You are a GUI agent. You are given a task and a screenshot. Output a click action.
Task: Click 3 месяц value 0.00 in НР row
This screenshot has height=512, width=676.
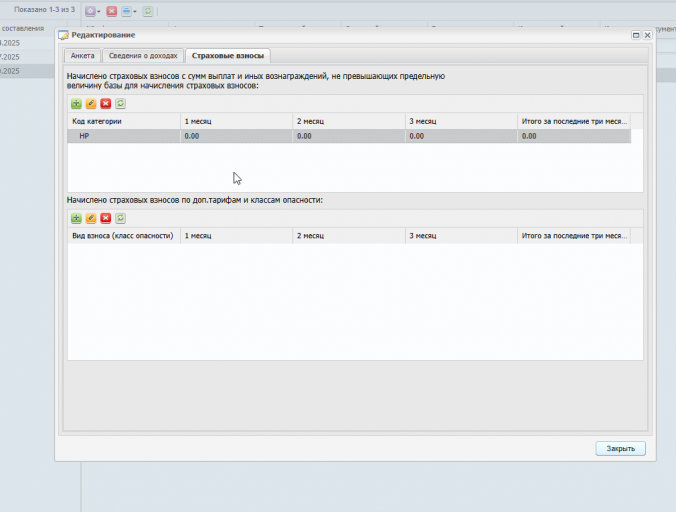pyautogui.click(x=461, y=136)
